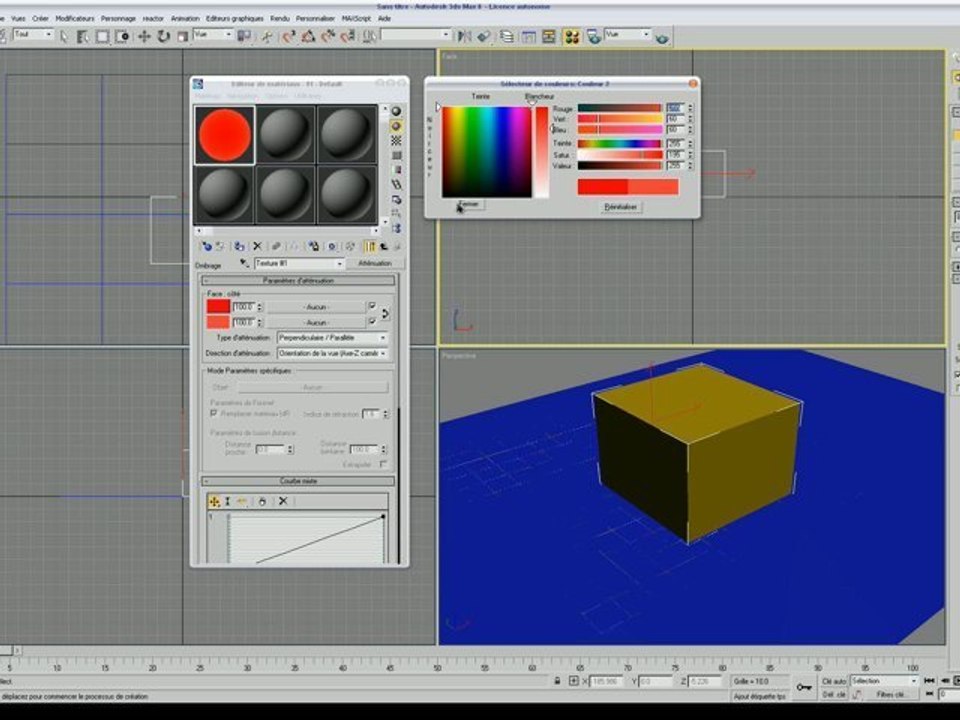Toggle 3D snaps icon

[x=288, y=36]
